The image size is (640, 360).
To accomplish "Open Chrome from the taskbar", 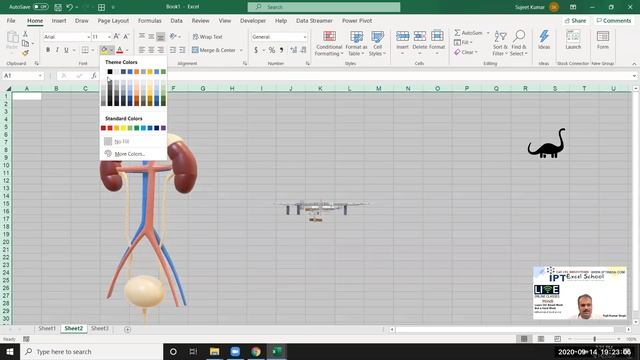I will click(x=256, y=351).
